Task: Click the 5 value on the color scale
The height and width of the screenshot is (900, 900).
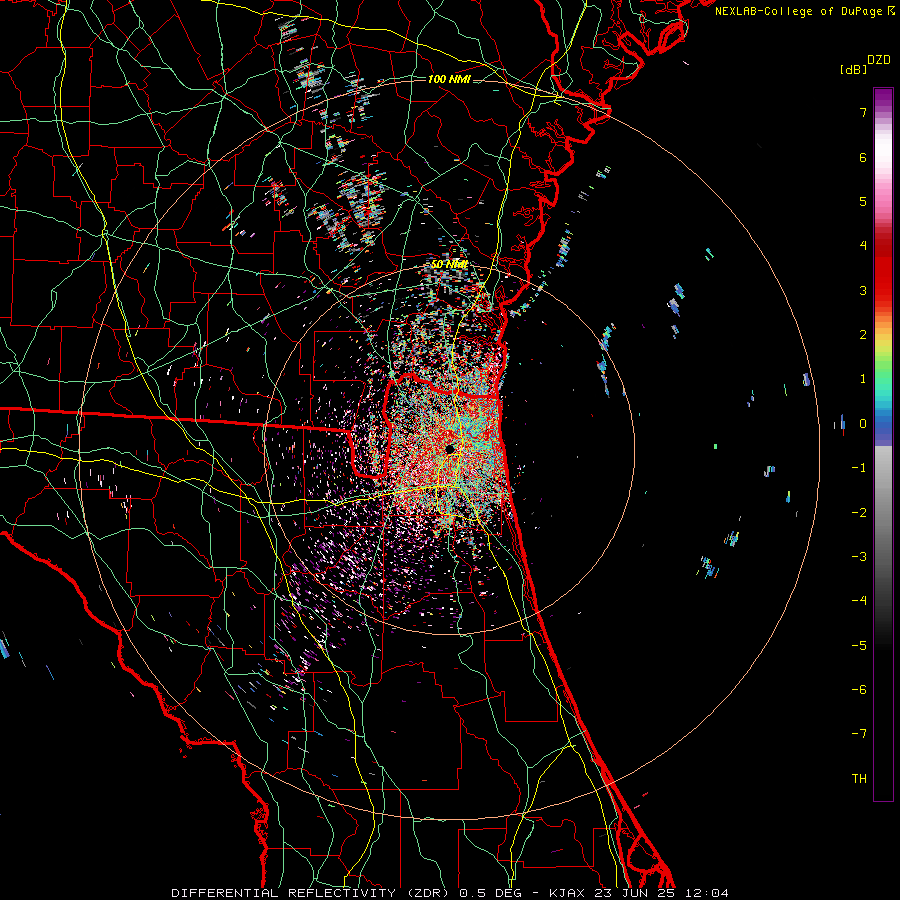Action: 863,201
